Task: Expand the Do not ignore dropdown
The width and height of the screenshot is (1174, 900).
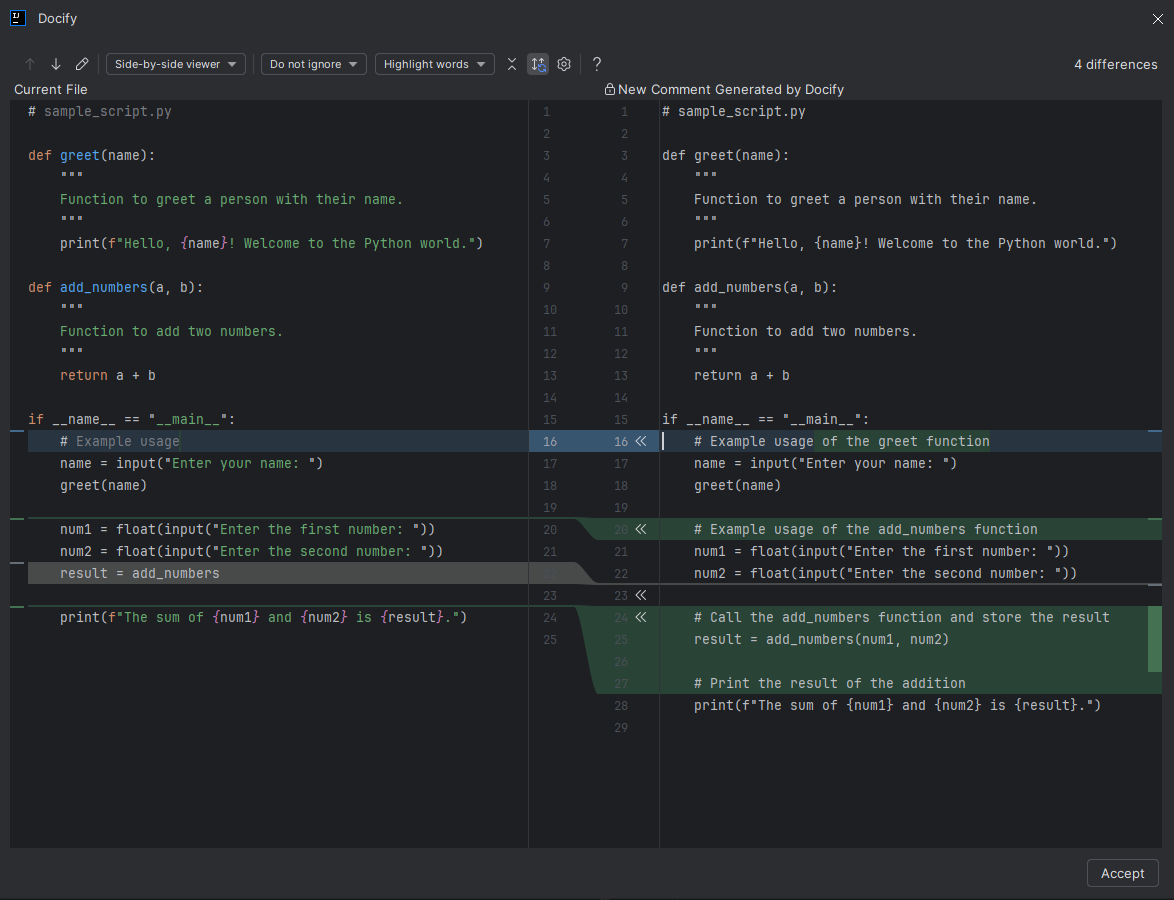Action: click(314, 64)
